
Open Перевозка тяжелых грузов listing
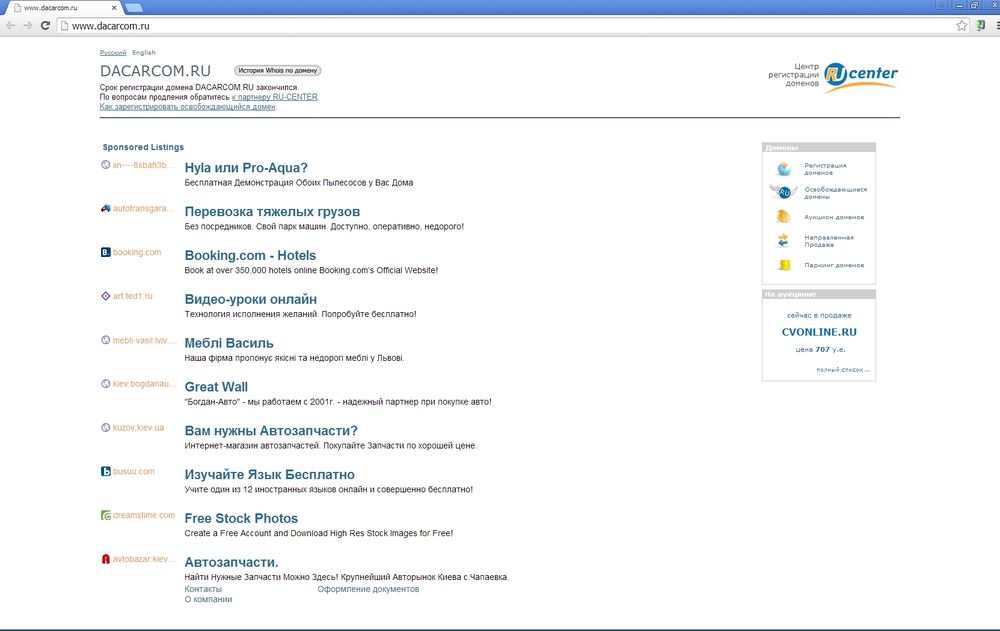coord(272,212)
